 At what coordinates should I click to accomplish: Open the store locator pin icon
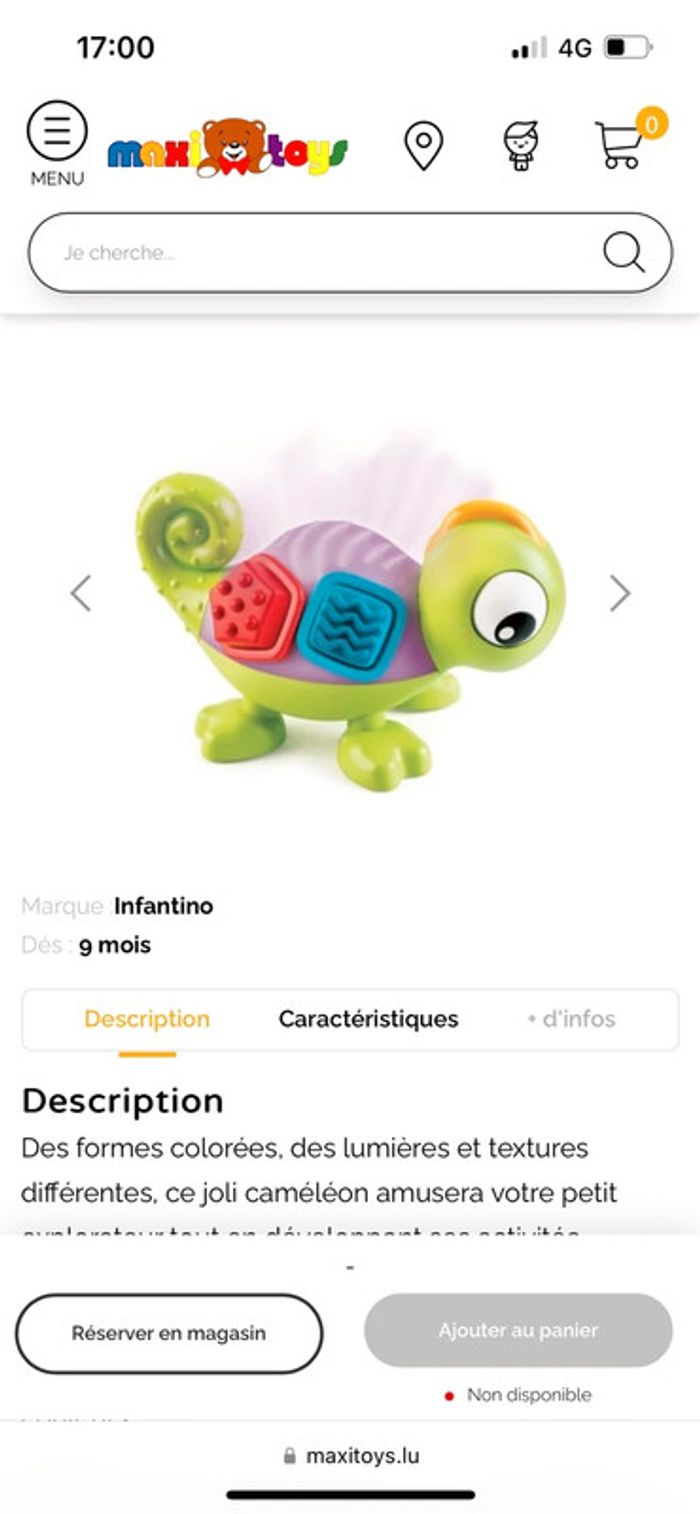click(x=423, y=146)
